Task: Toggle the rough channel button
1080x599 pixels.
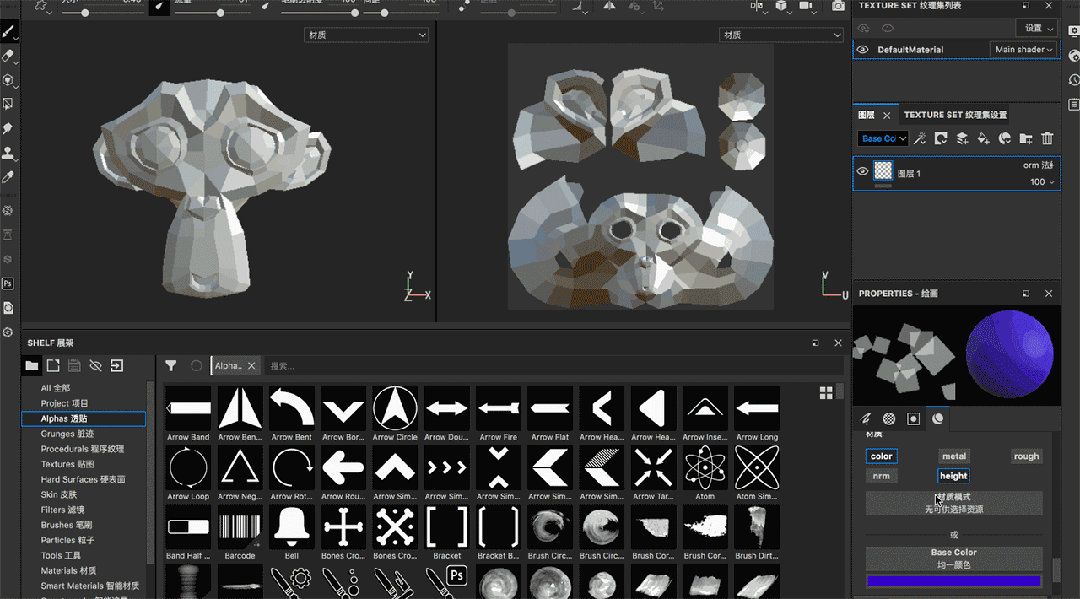Action: (1026, 456)
